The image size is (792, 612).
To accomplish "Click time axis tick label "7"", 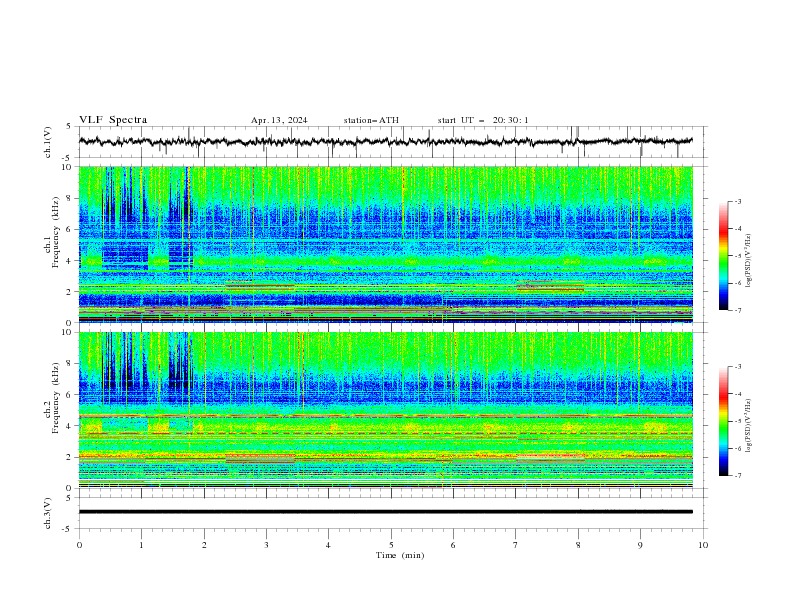I will [516, 545].
